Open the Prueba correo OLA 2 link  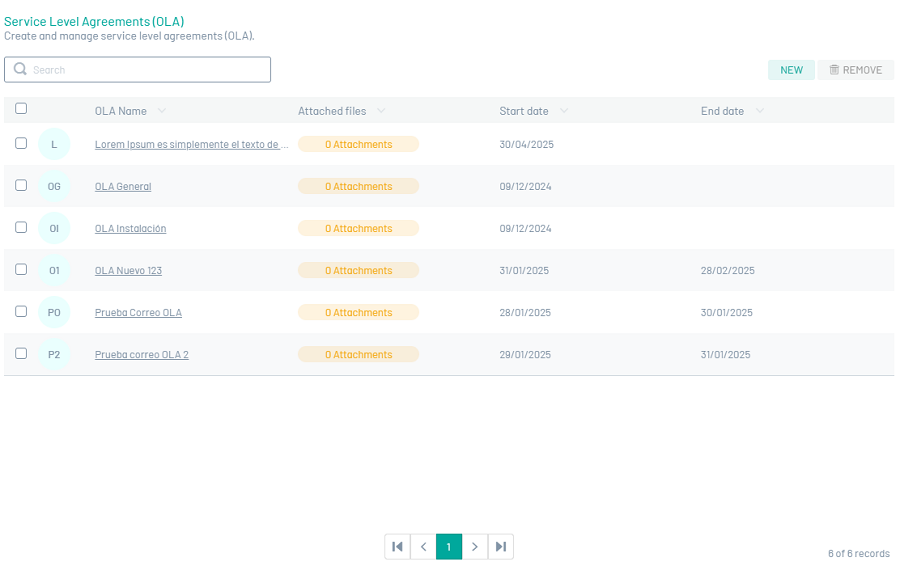pos(142,355)
